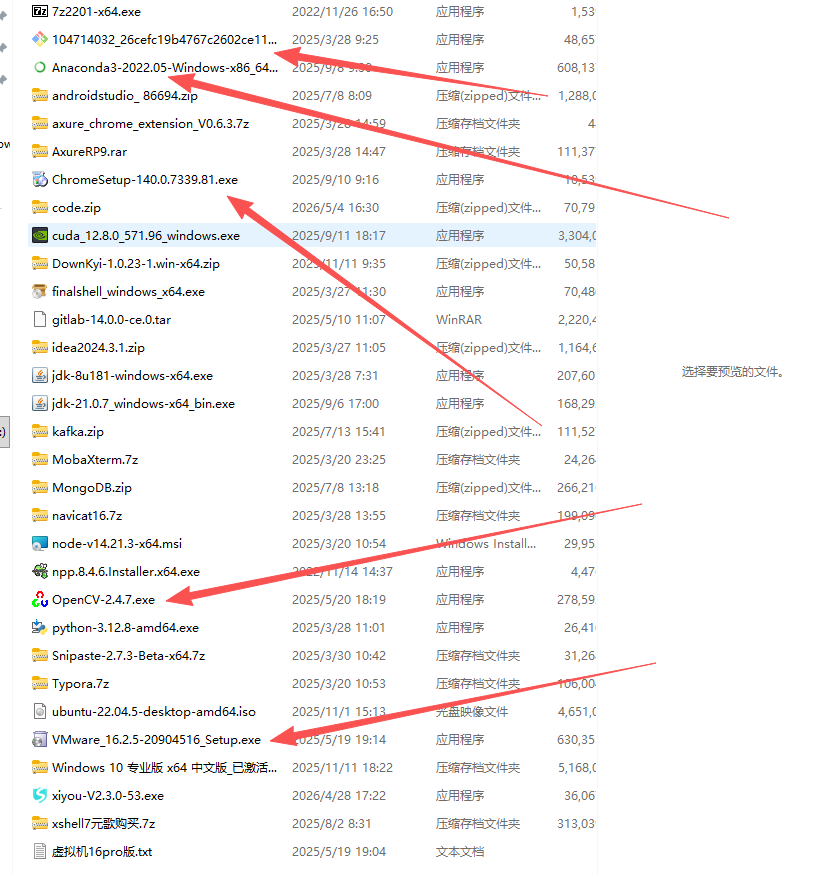This screenshot has height=875, width=832.
Task: Click the 光盘映像文件 type cell for ubuntu iso
Action: (x=472, y=711)
